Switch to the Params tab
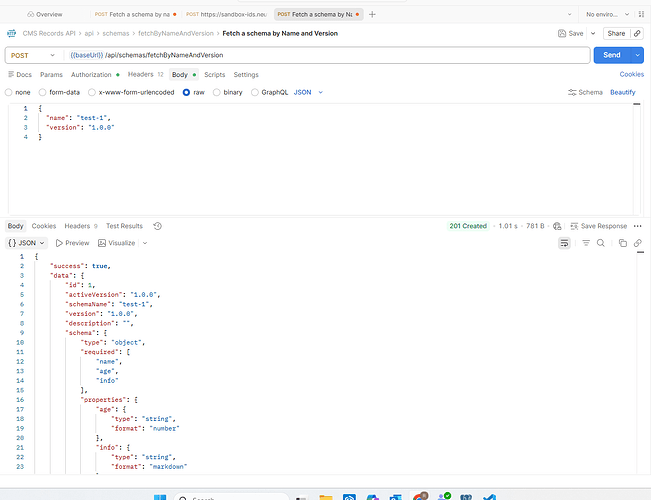Image resolution: width=651 pixels, height=500 pixels. pyautogui.click(x=51, y=75)
